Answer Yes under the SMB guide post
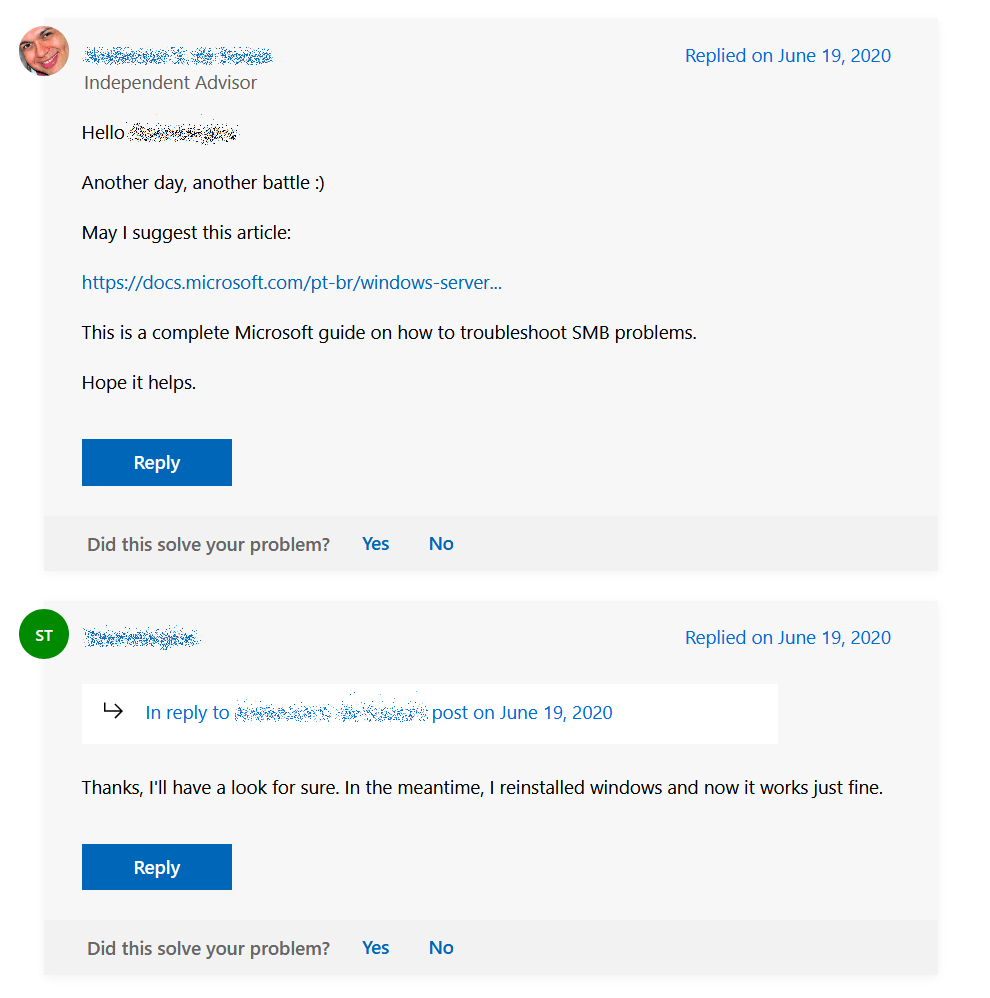The width and height of the screenshot is (990, 998). 375,544
